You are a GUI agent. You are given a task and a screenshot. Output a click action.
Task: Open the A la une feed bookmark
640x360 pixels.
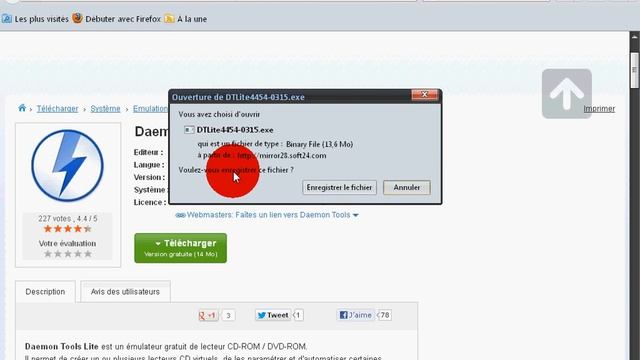pos(186,19)
